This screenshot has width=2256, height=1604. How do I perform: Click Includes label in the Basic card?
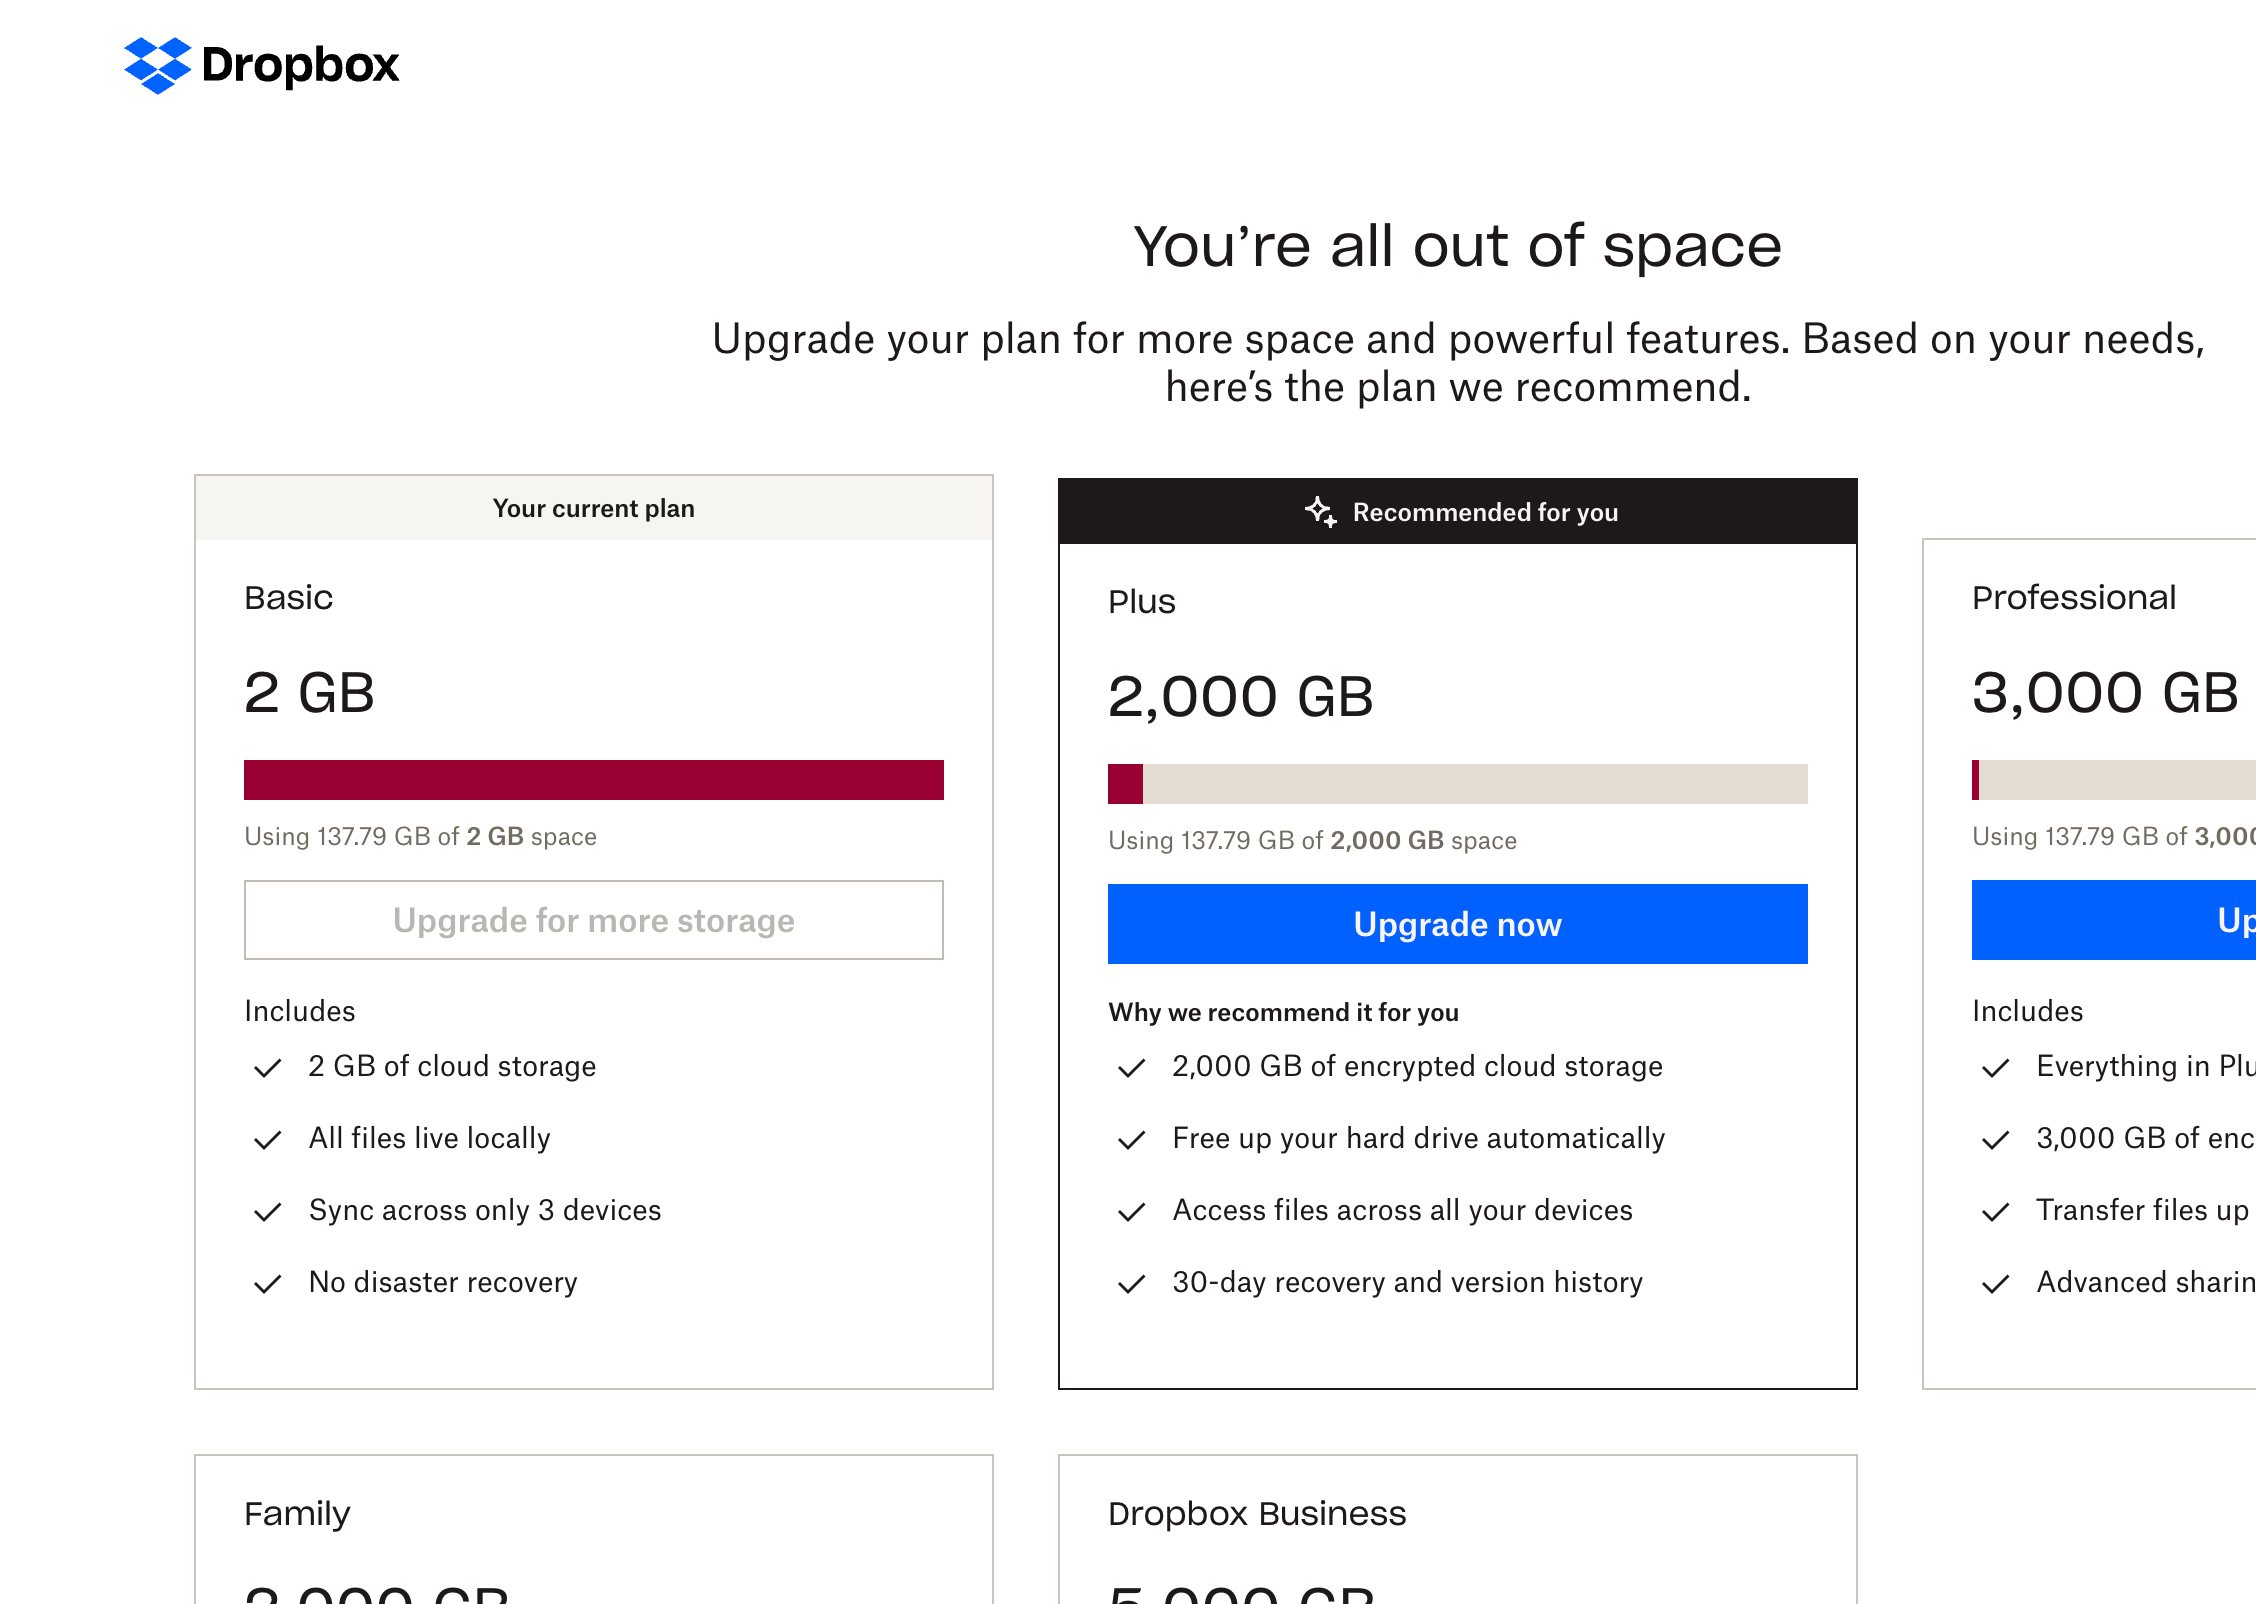(300, 1011)
